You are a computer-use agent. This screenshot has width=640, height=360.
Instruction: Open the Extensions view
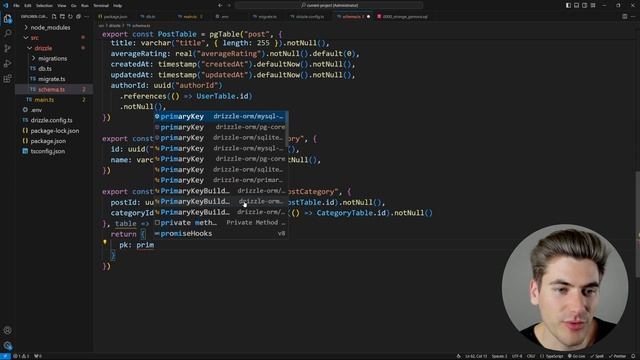[7, 78]
